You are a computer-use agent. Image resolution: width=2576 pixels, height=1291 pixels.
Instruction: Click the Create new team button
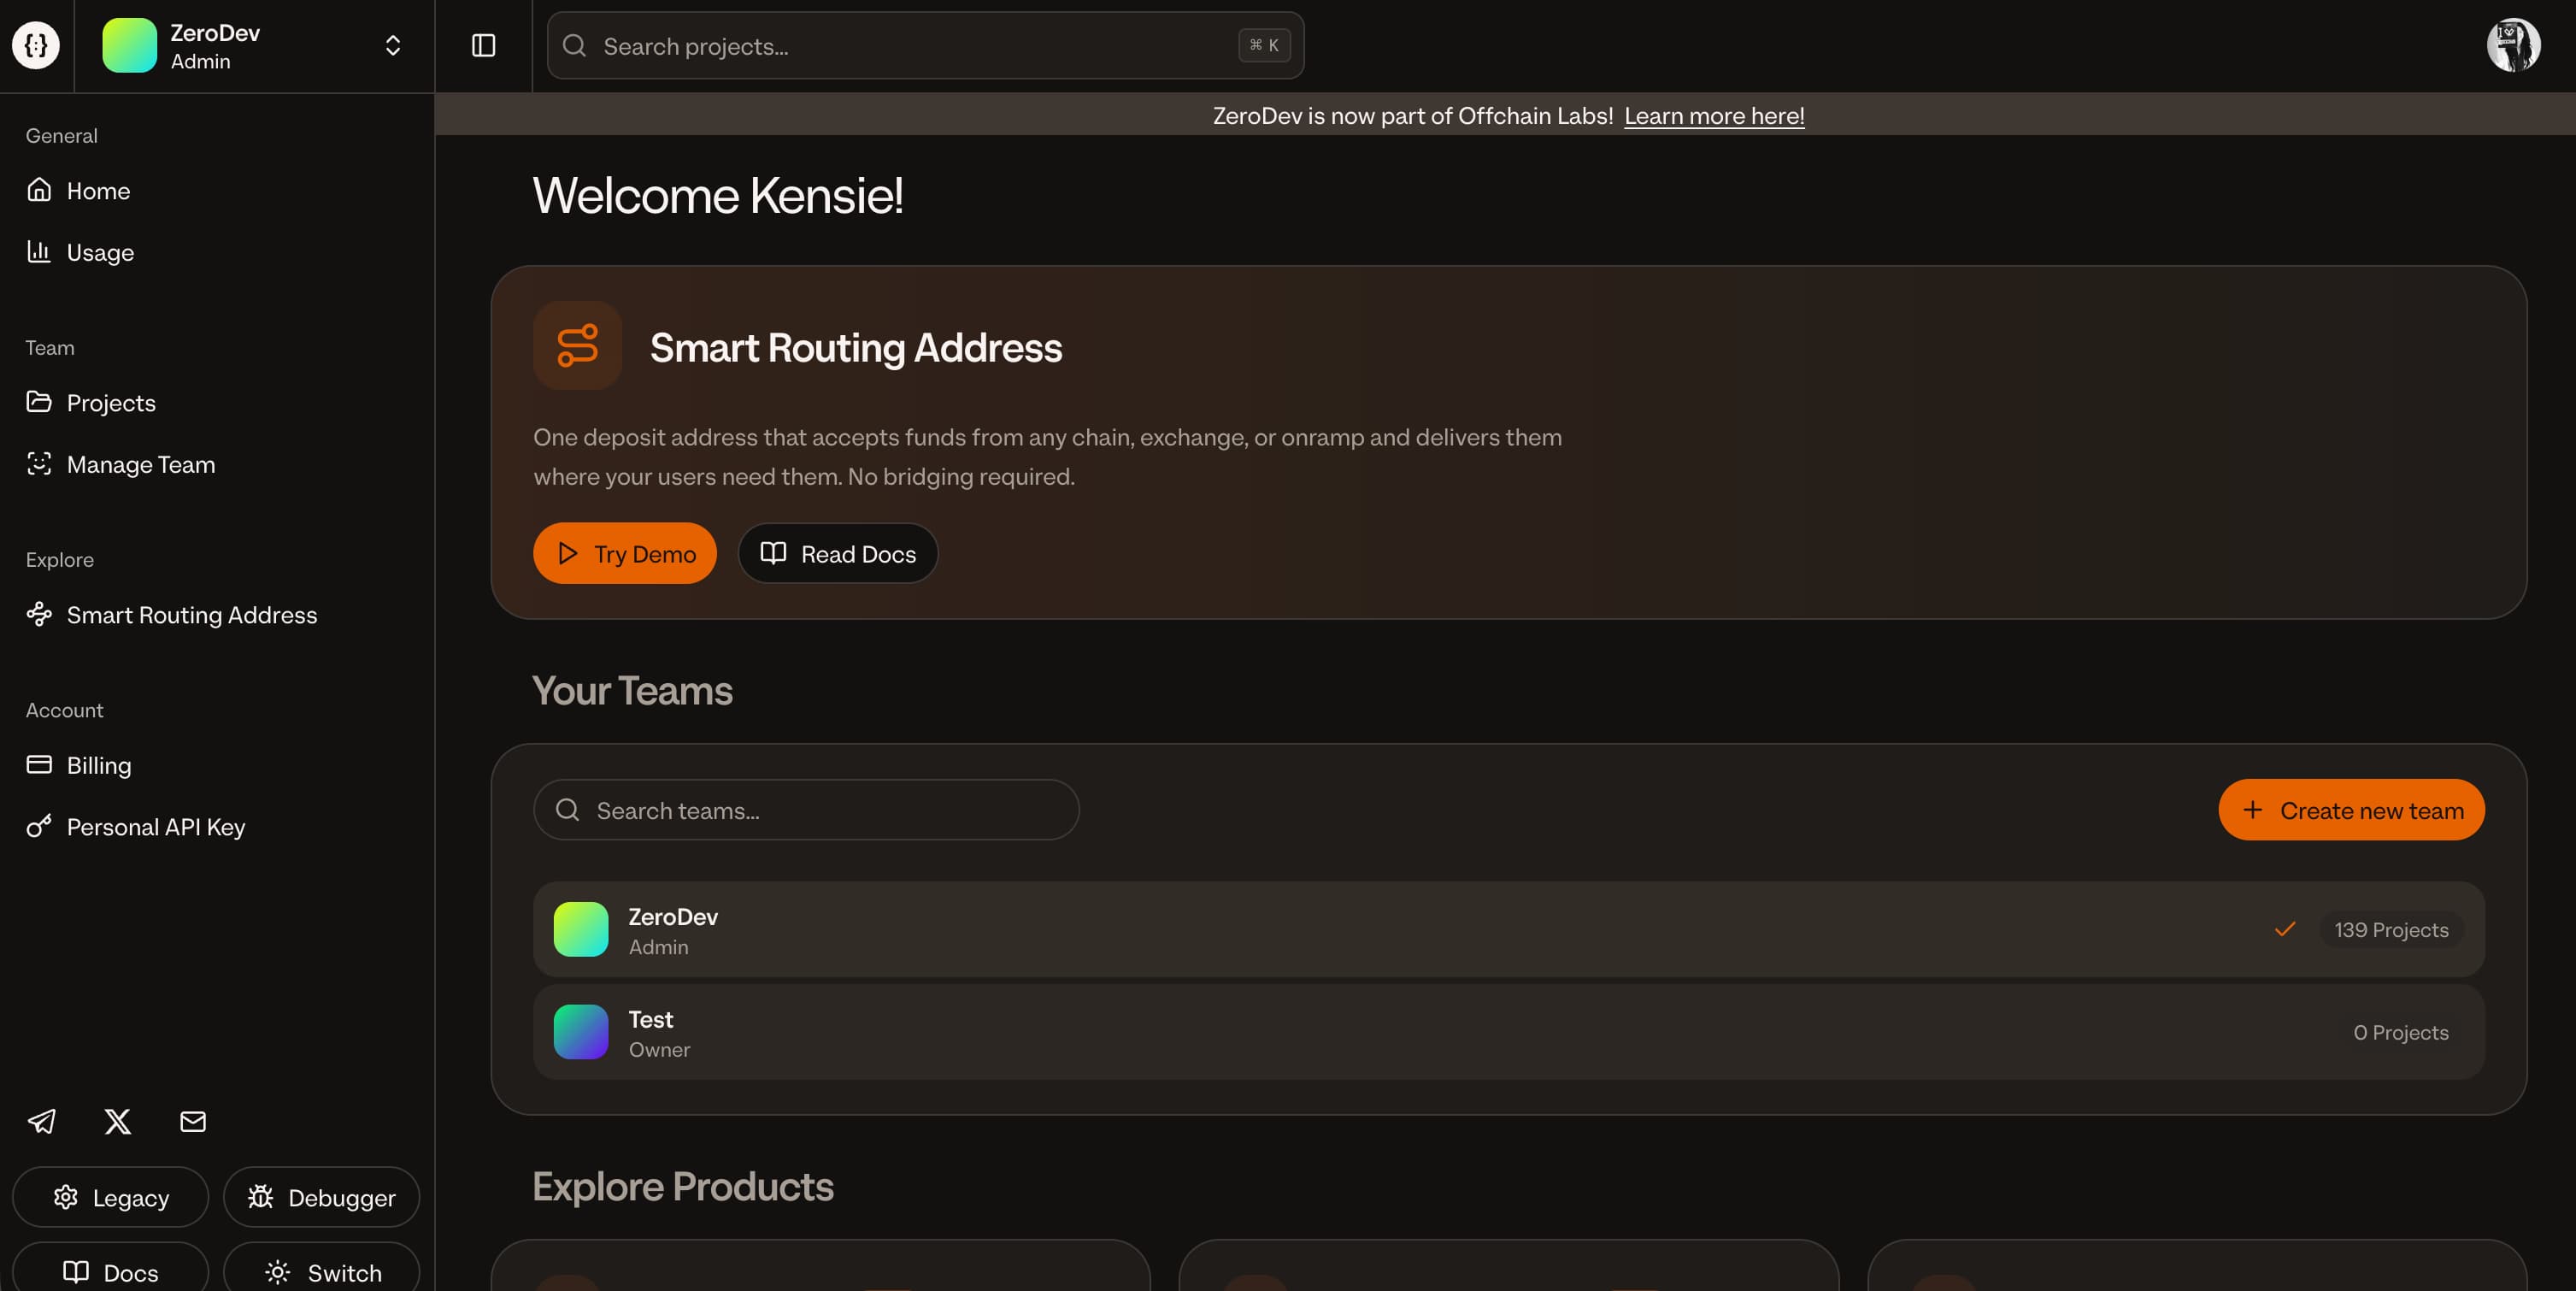pos(2351,810)
